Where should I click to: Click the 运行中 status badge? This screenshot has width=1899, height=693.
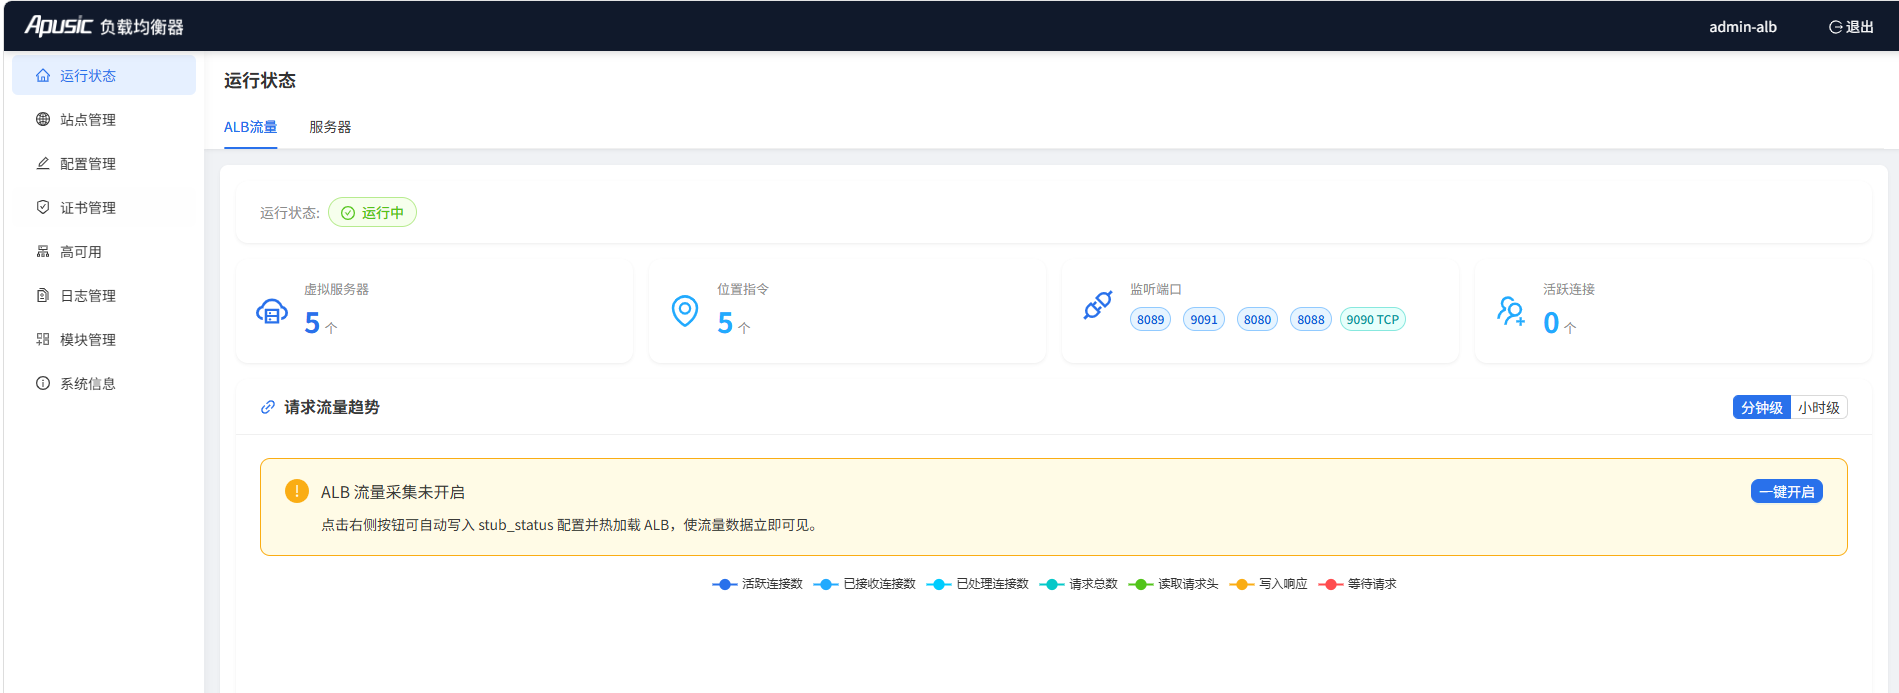tap(372, 213)
